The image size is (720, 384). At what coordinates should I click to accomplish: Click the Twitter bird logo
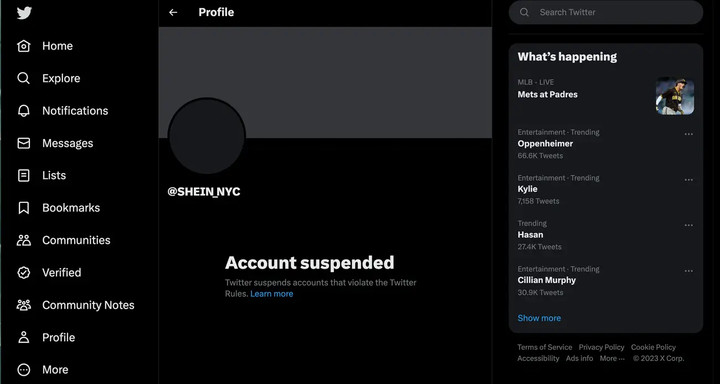tap(24, 12)
